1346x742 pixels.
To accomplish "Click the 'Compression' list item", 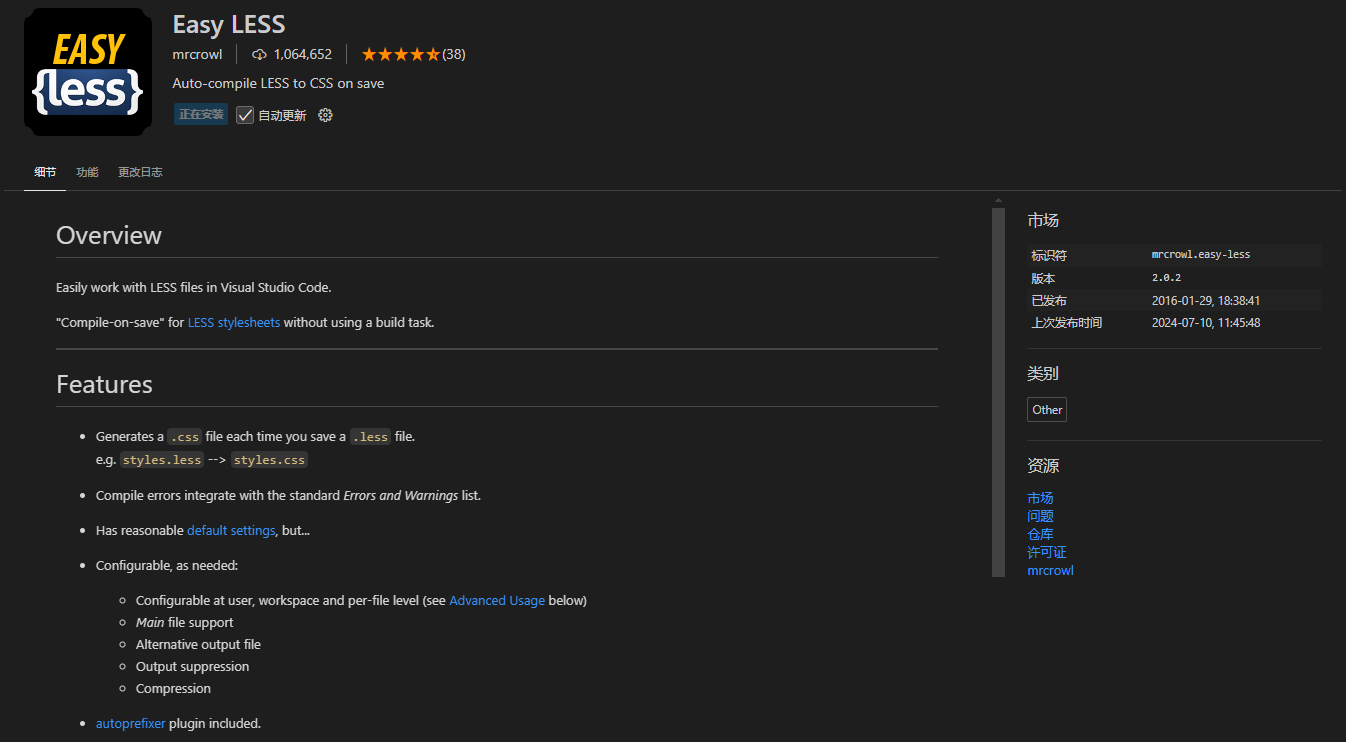I will click(x=173, y=688).
